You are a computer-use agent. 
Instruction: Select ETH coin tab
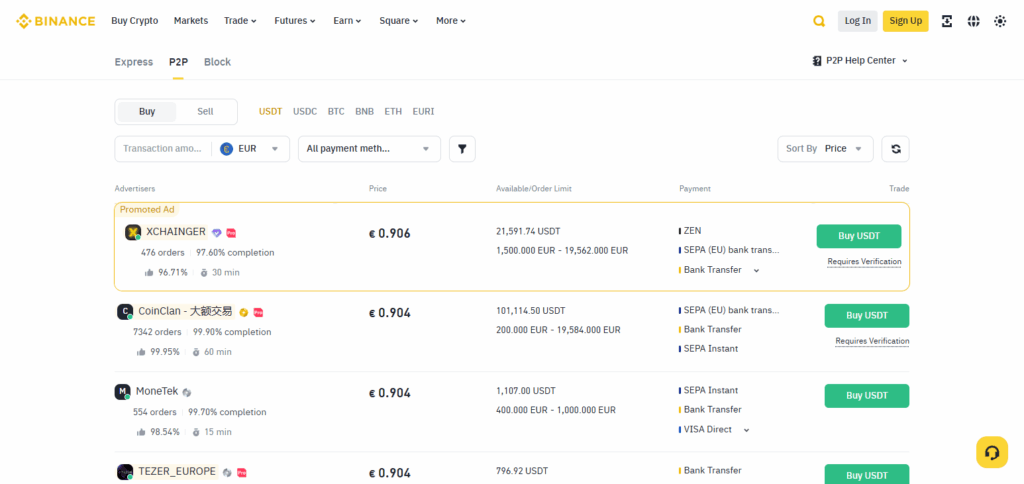[x=393, y=112]
